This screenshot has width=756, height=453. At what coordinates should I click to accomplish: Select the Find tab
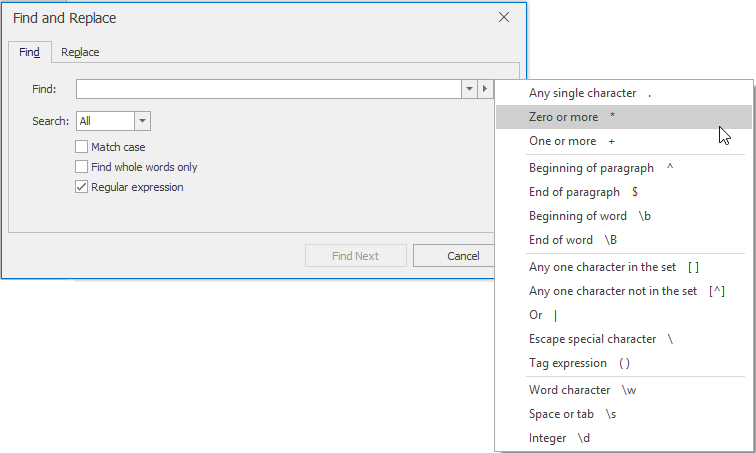30,52
